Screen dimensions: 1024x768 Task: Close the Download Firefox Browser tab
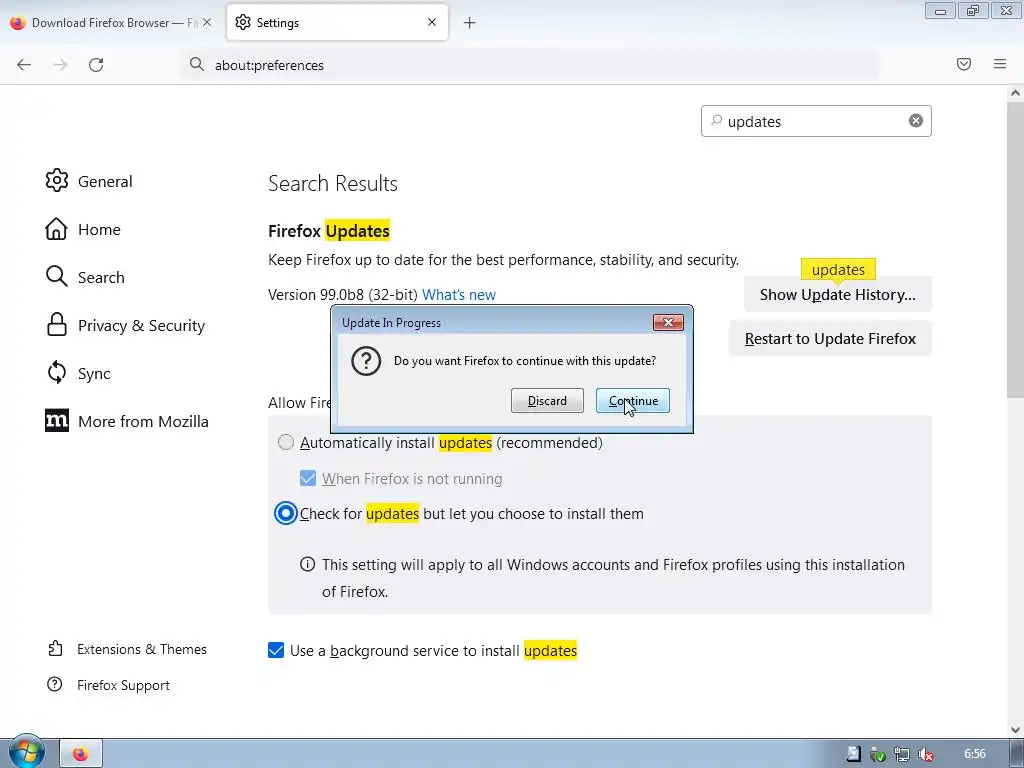pos(207,22)
